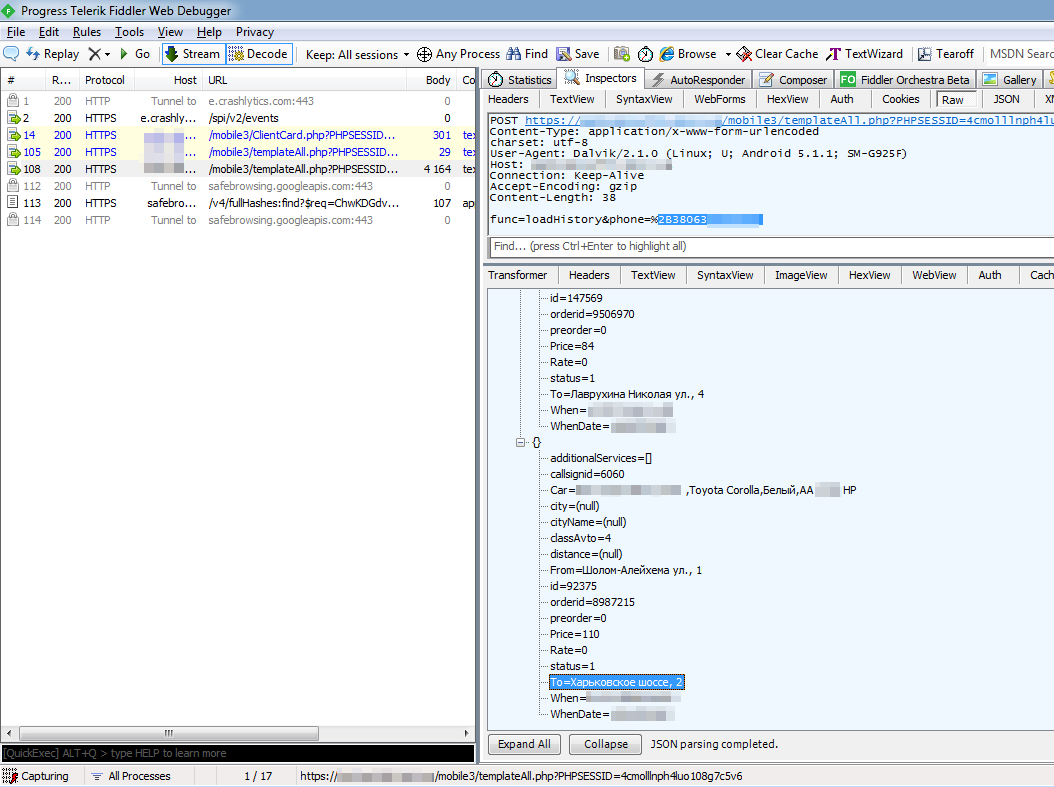Select JSON node orderid=9506970
Image resolution: width=1054 pixels, height=787 pixels.
coord(592,315)
